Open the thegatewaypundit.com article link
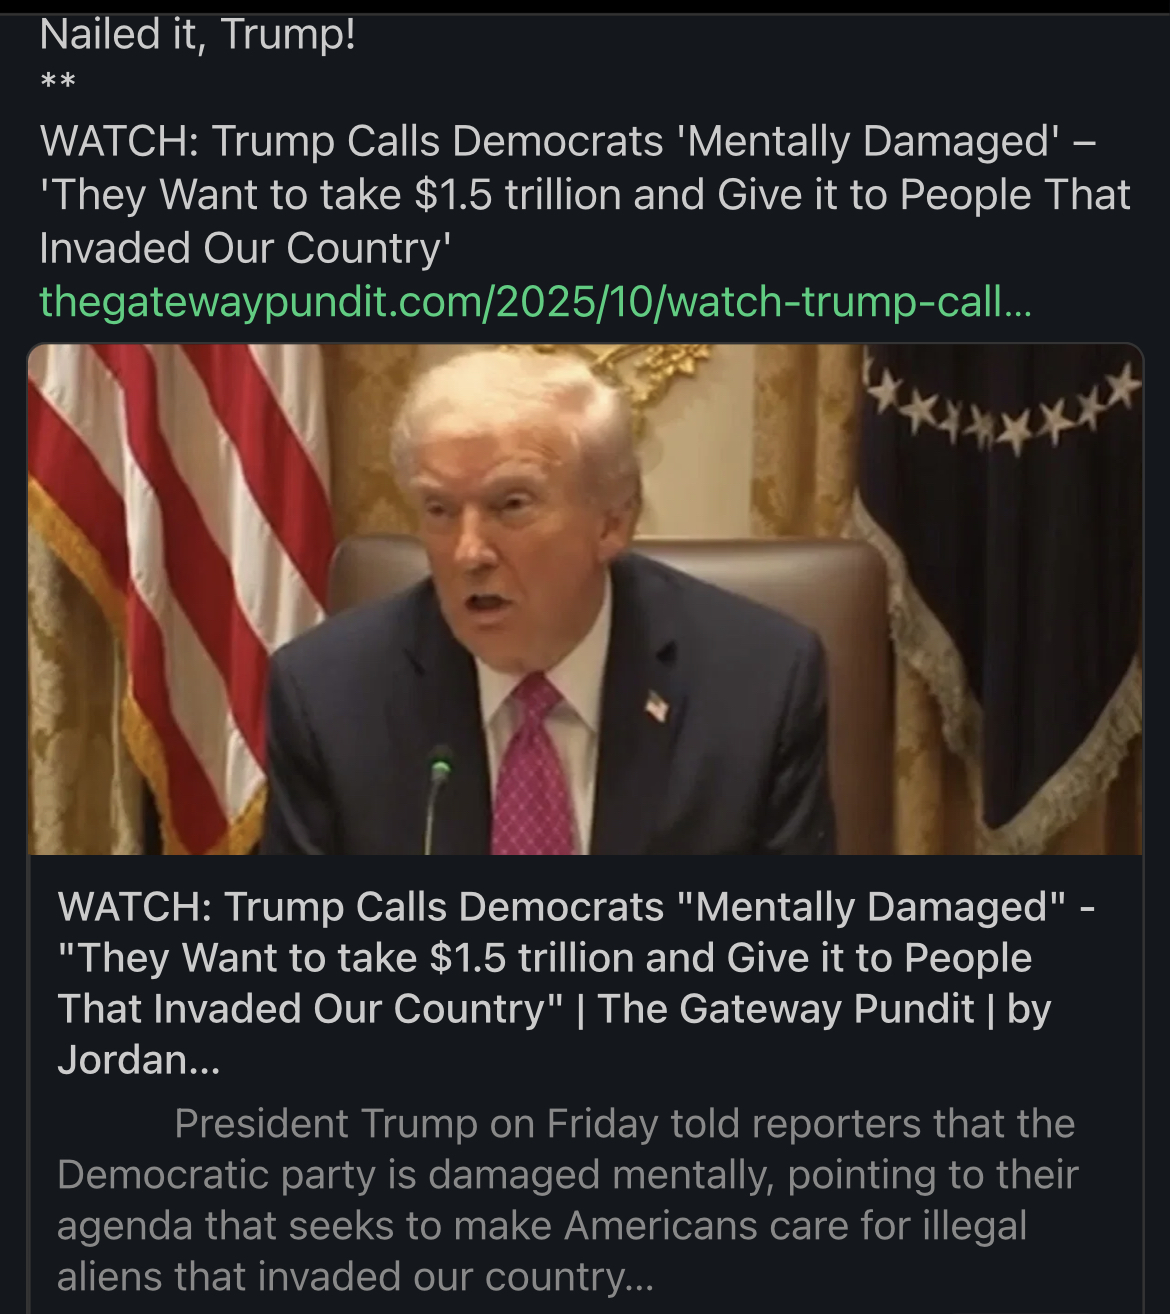 point(535,302)
